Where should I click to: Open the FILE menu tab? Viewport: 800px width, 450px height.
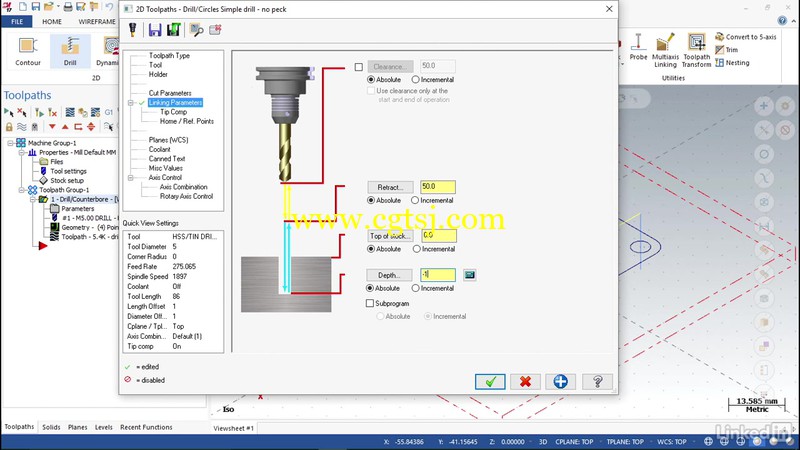[x=17, y=21]
